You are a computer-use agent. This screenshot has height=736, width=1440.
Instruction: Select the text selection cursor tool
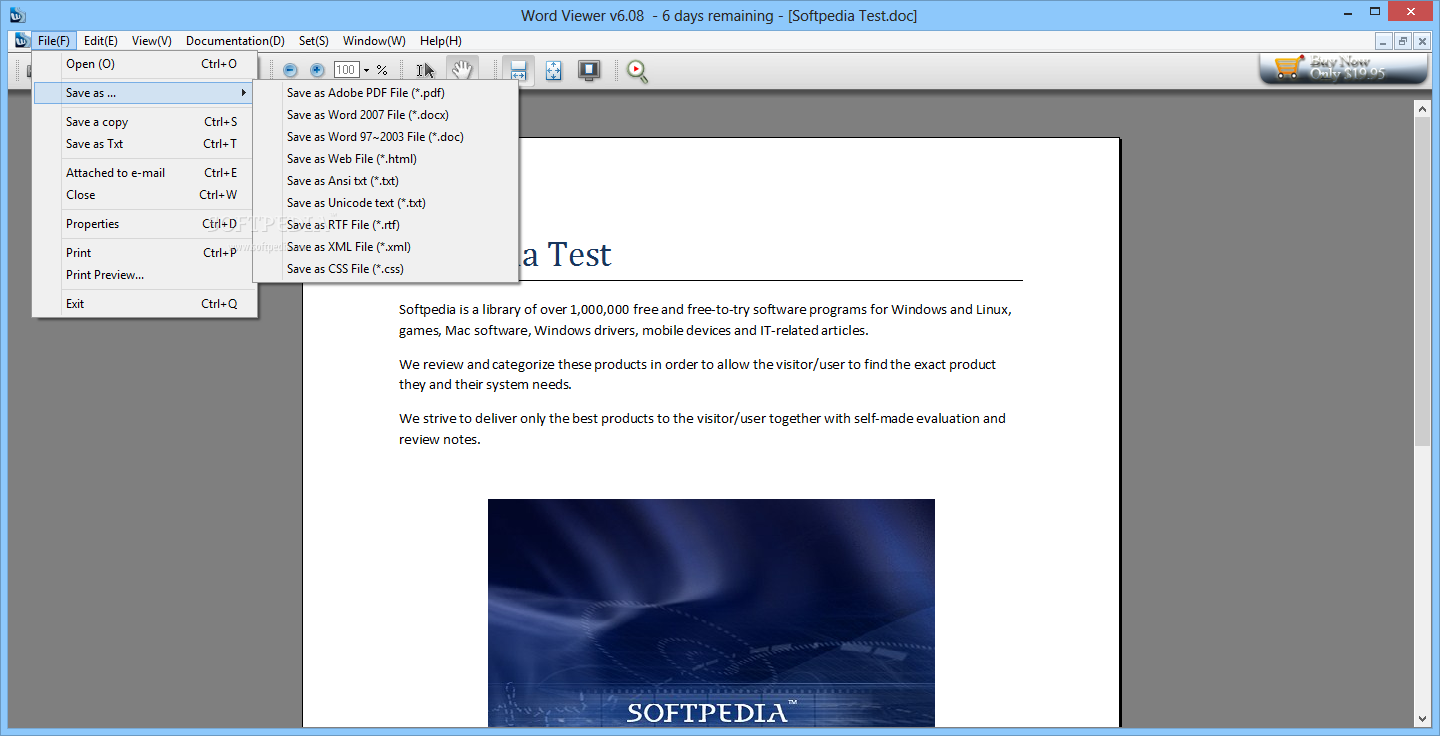click(426, 70)
